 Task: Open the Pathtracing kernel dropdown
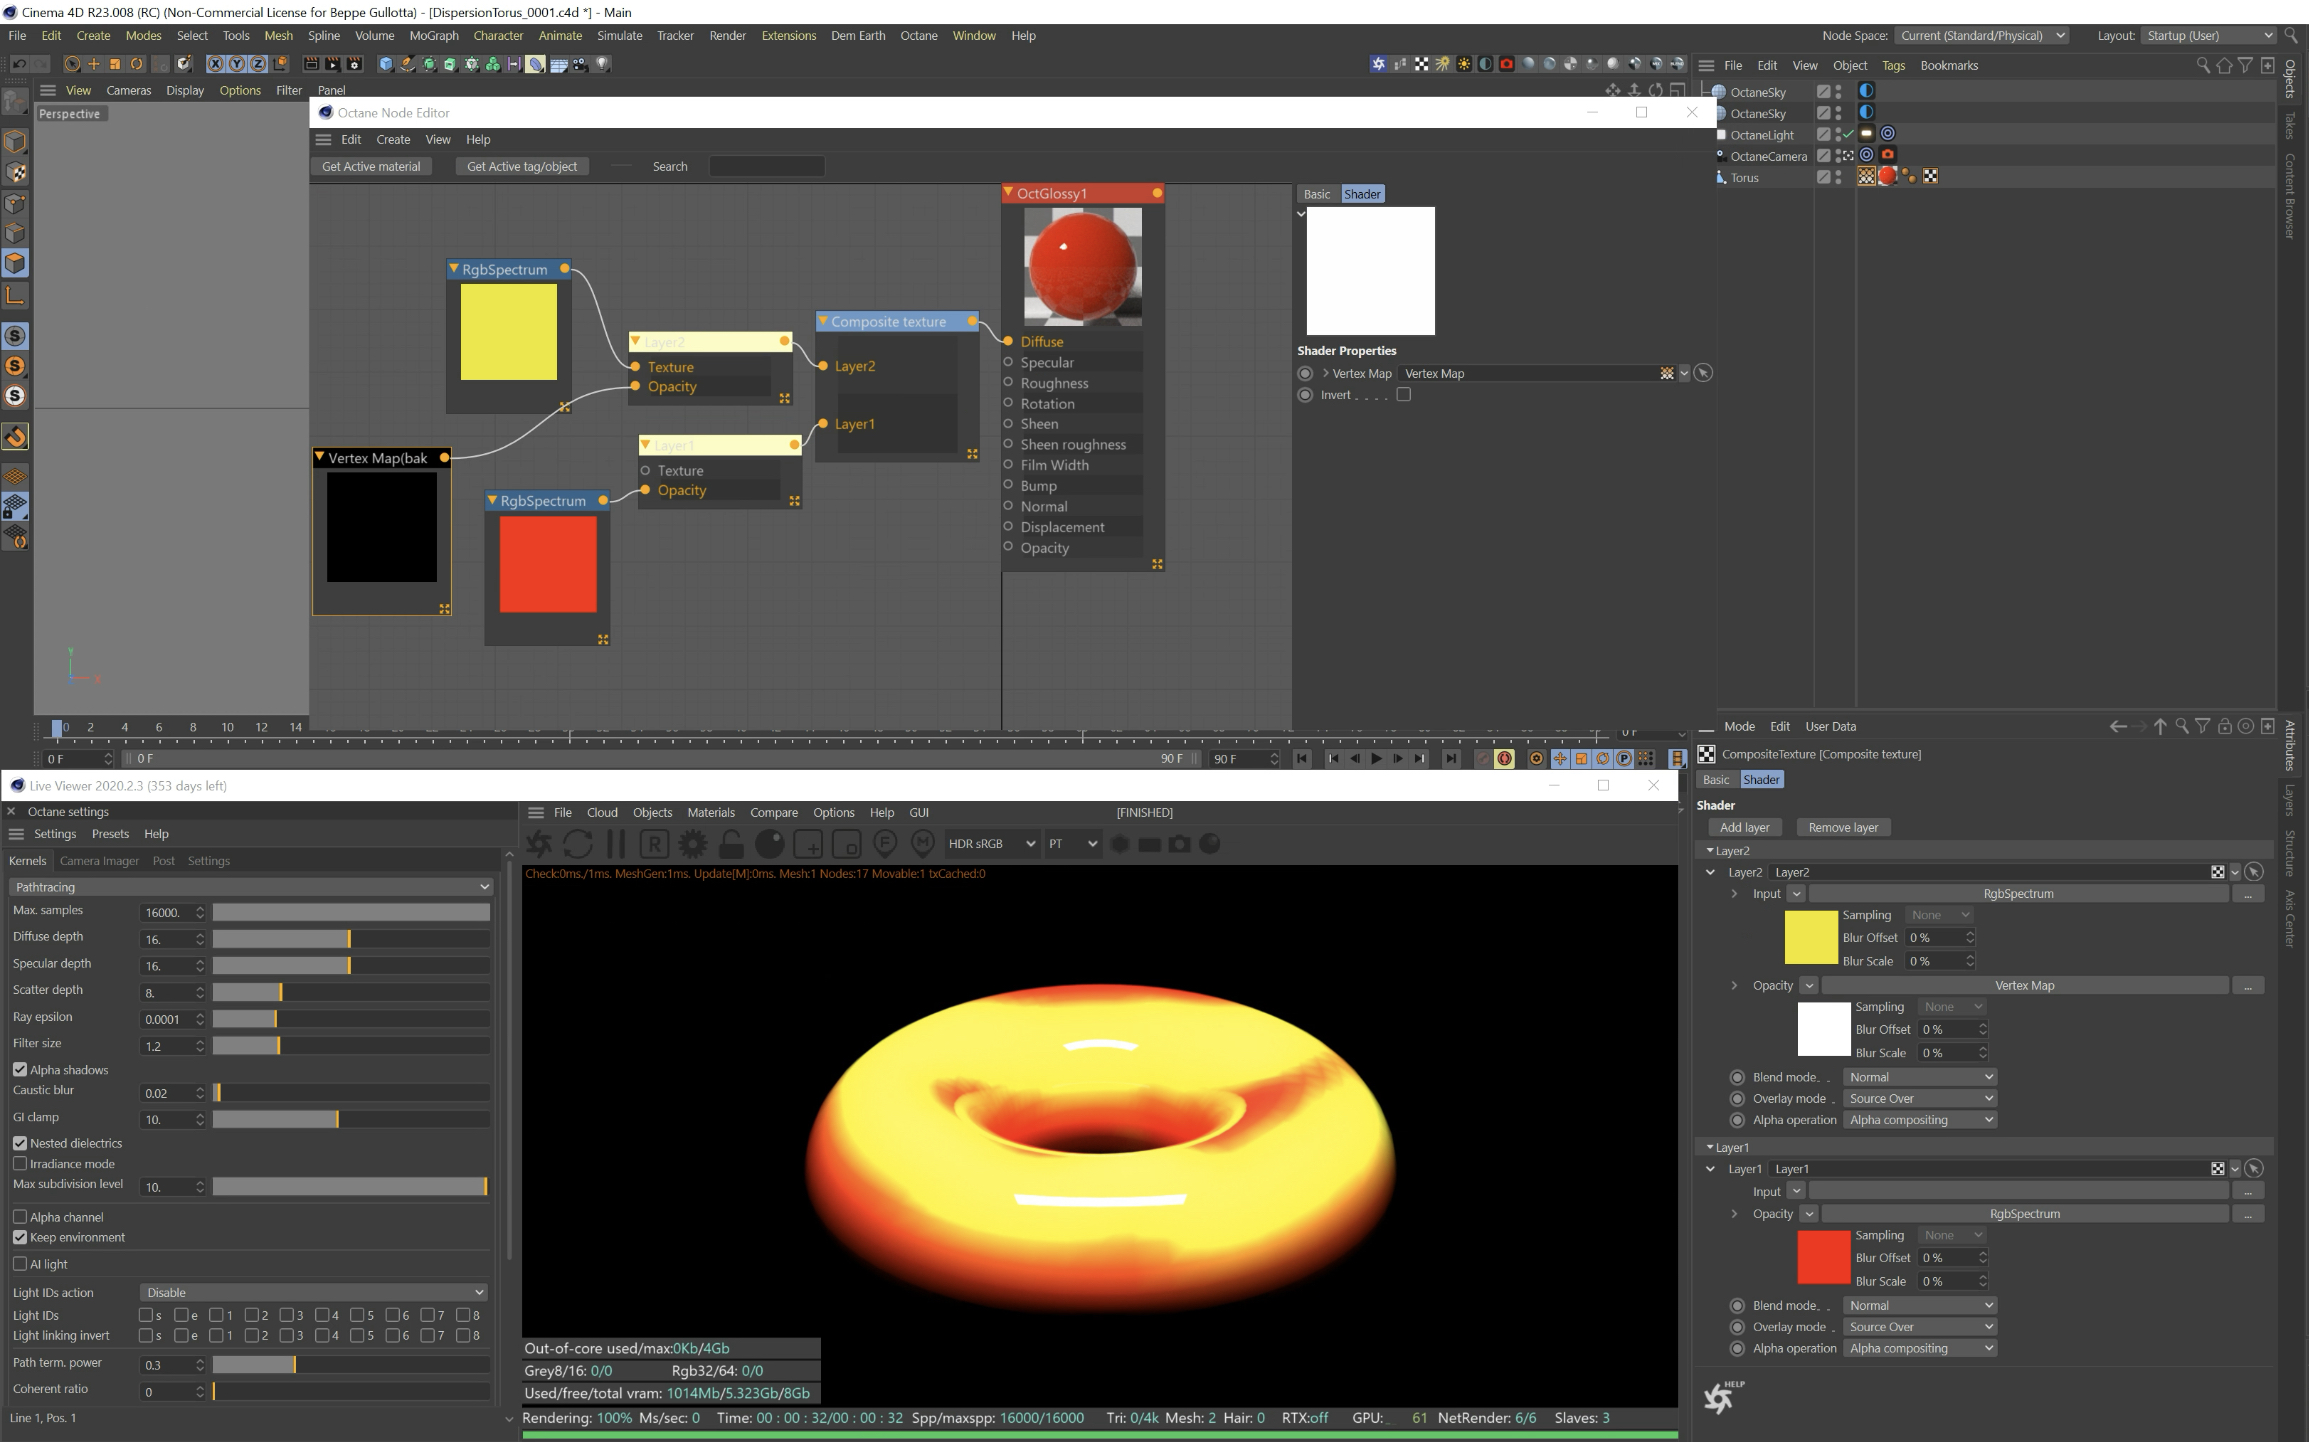pyautogui.click(x=250, y=887)
